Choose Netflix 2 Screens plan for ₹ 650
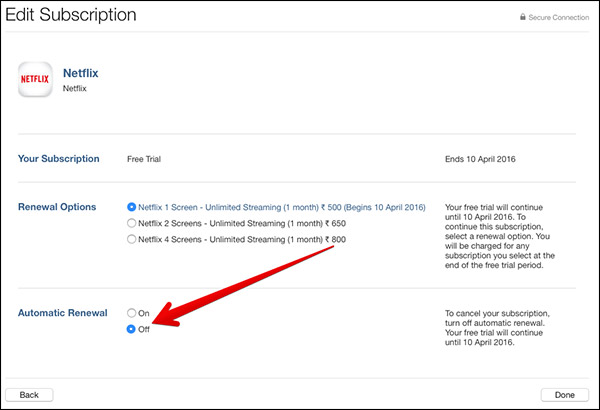This screenshot has height=410, width=600. [131, 223]
